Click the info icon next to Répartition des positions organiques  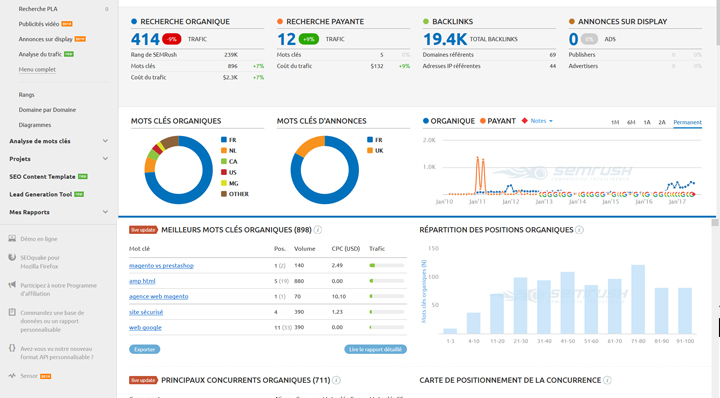[x=579, y=230]
